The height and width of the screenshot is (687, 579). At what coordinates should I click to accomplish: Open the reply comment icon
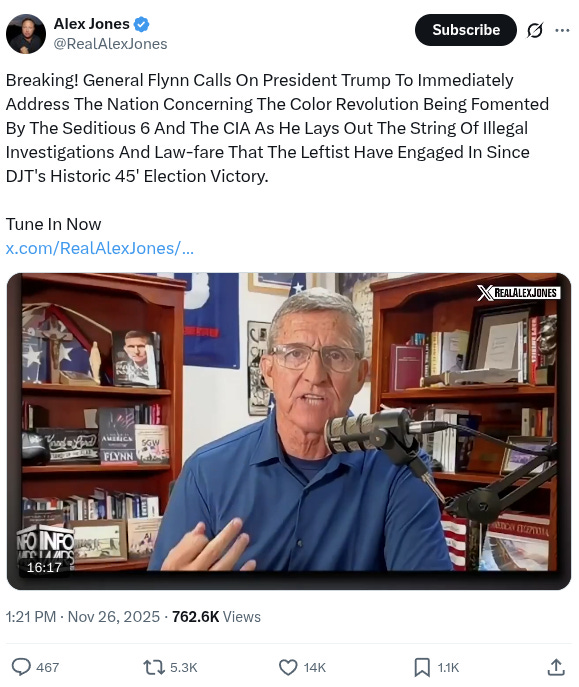coord(21,667)
